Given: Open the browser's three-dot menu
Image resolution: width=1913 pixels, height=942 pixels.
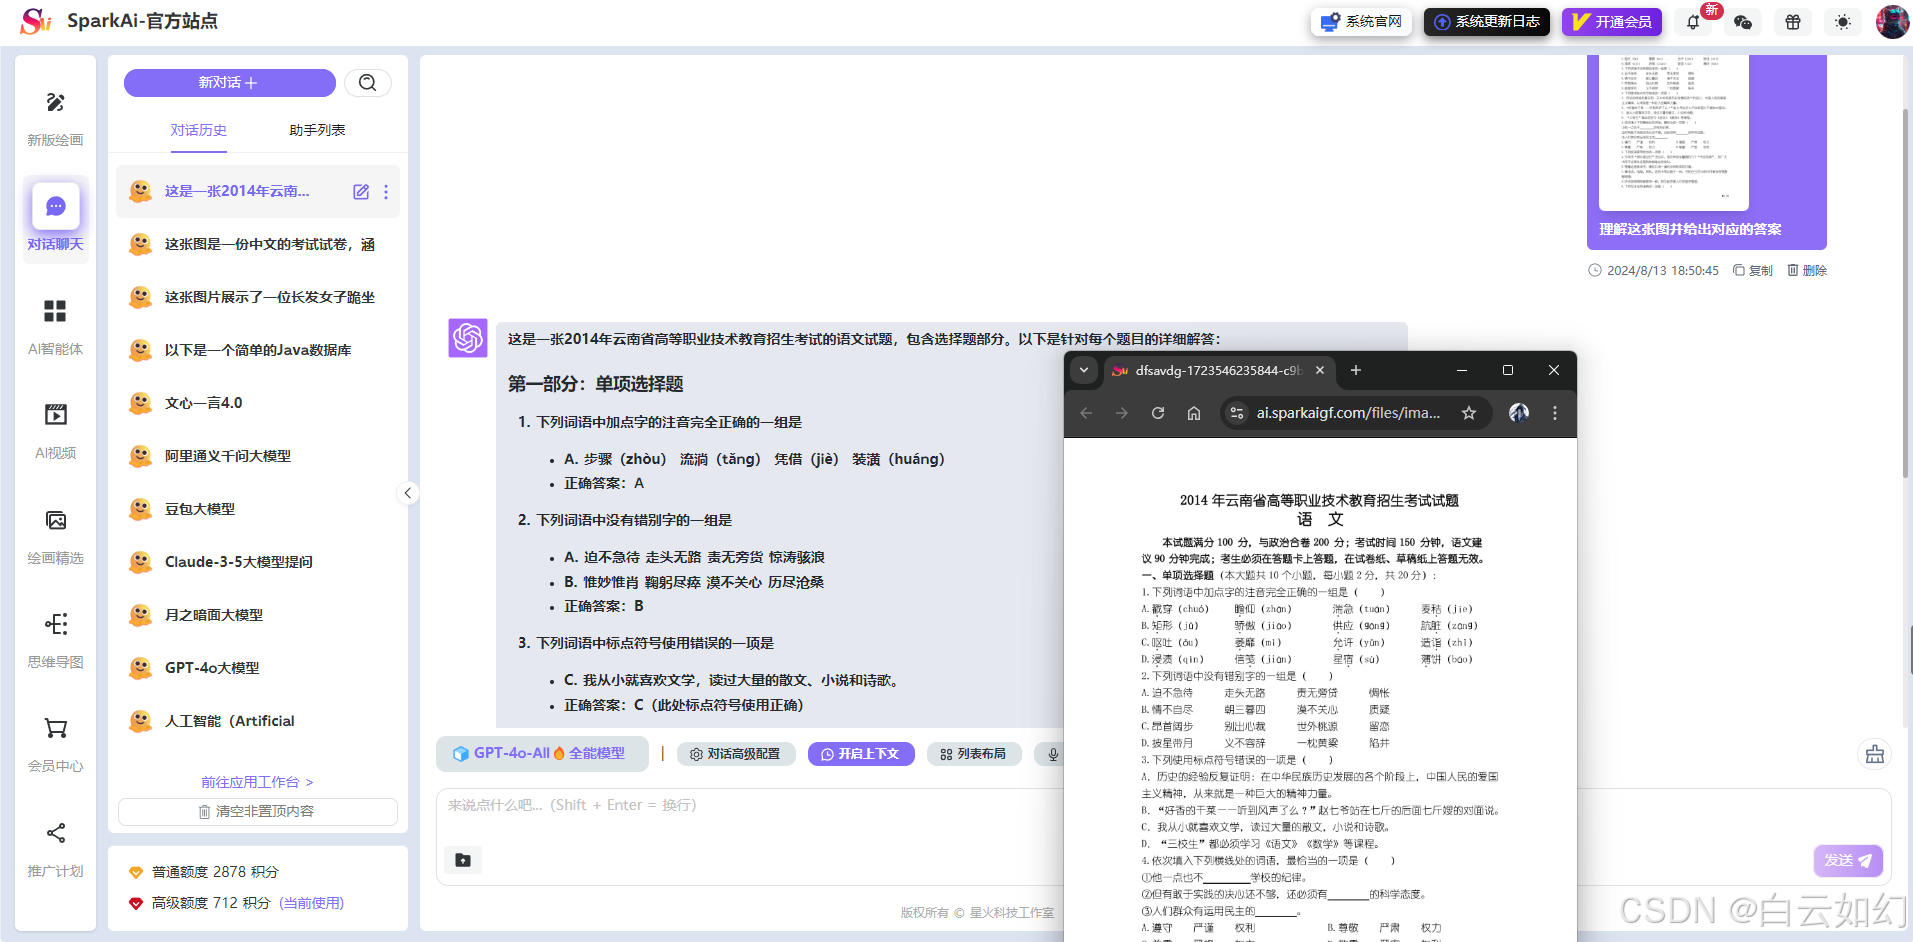Looking at the screenshot, I should pos(1555,413).
